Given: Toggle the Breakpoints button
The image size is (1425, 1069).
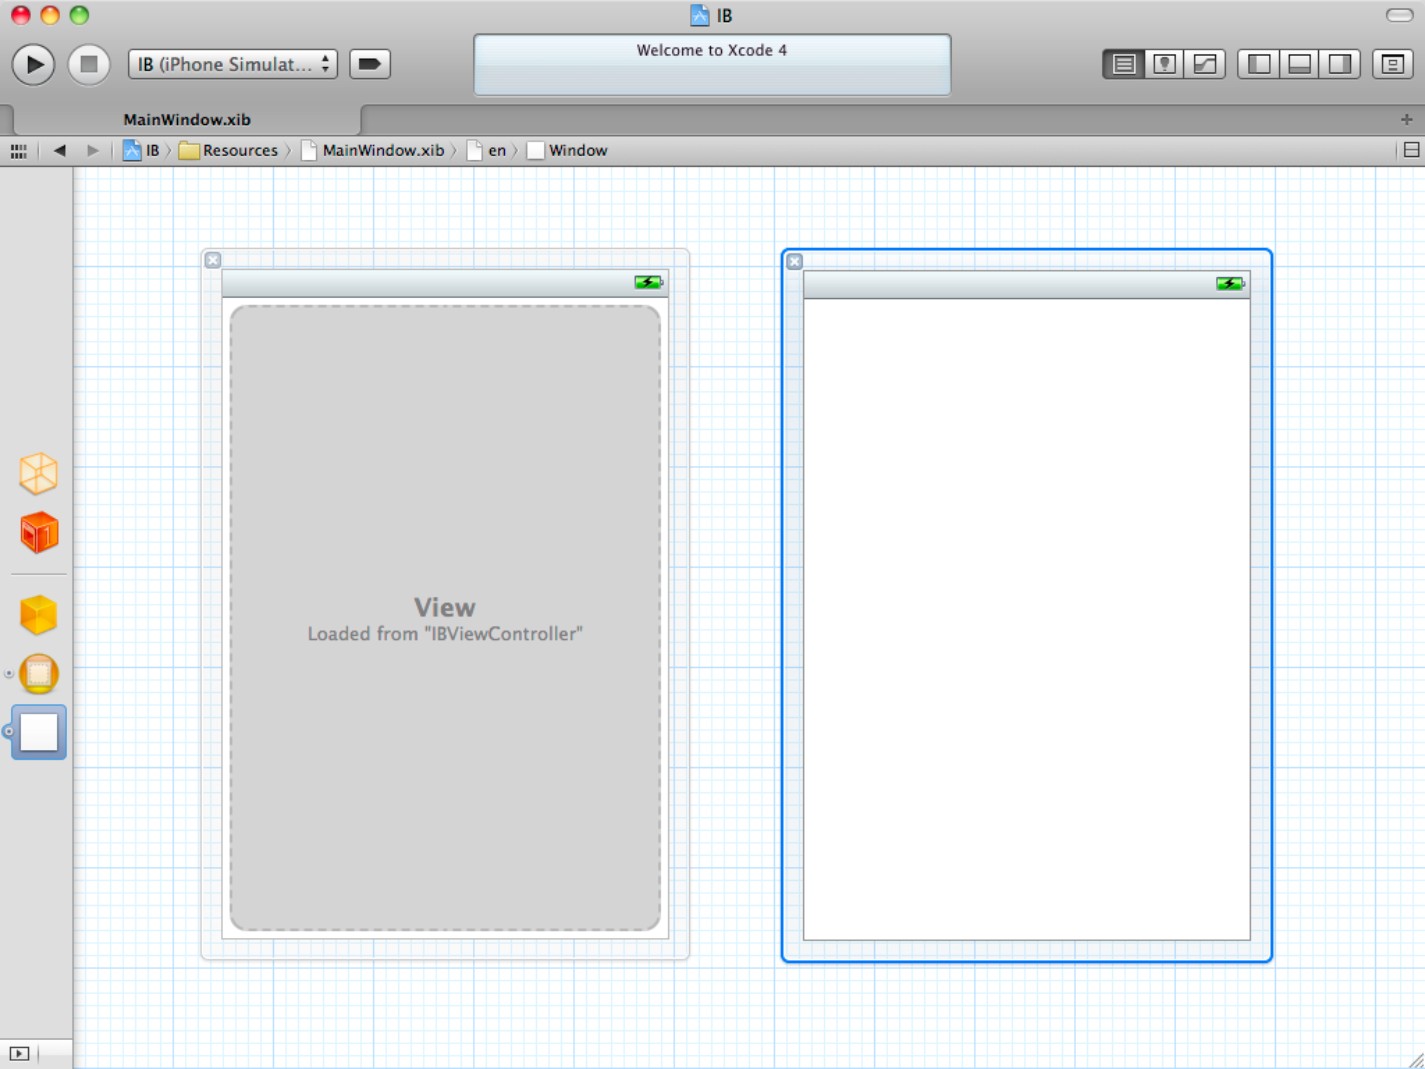Looking at the screenshot, I should (x=369, y=64).
